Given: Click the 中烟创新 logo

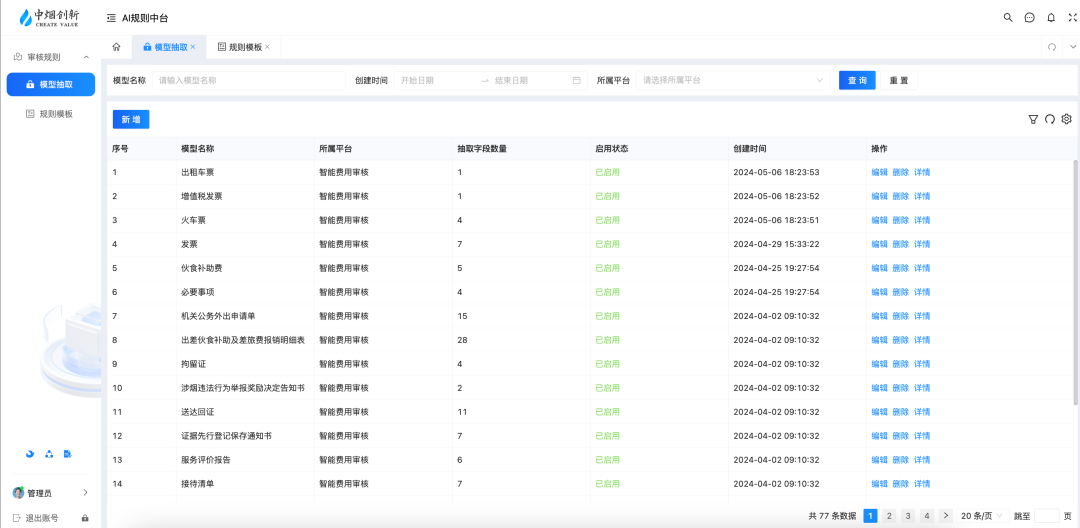Looking at the screenshot, I should coord(49,18).
